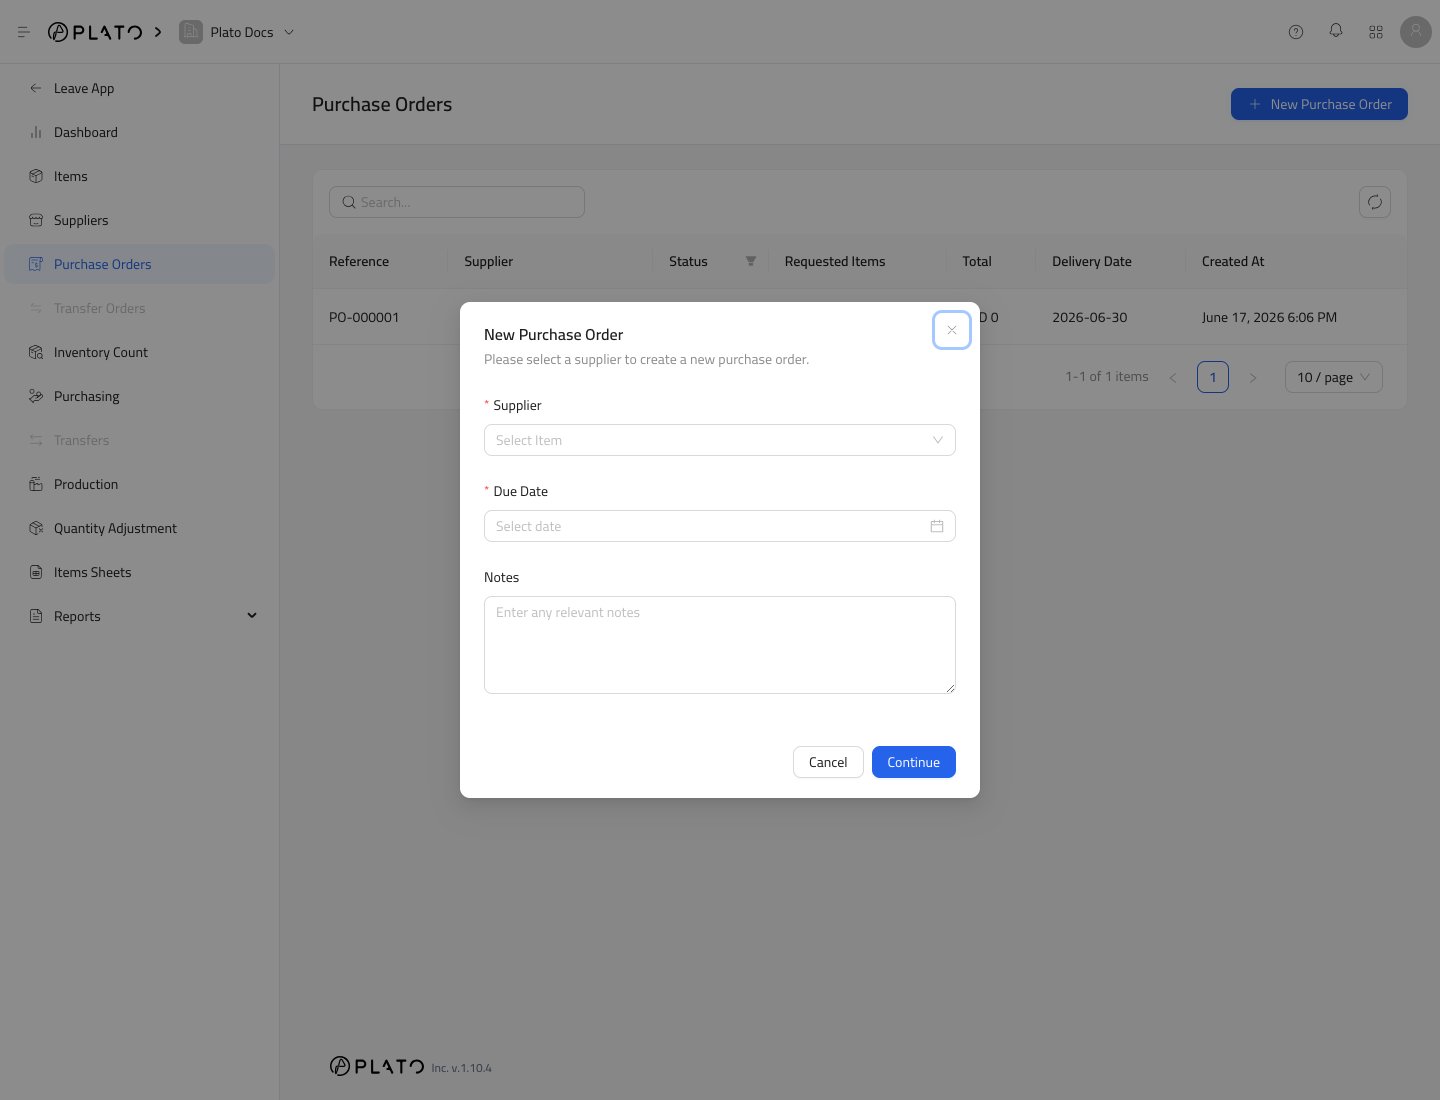This screenshot has height=1100, width=1440.
Task: Open the 10 / page size dropdown
Action: pos(1334,377)
